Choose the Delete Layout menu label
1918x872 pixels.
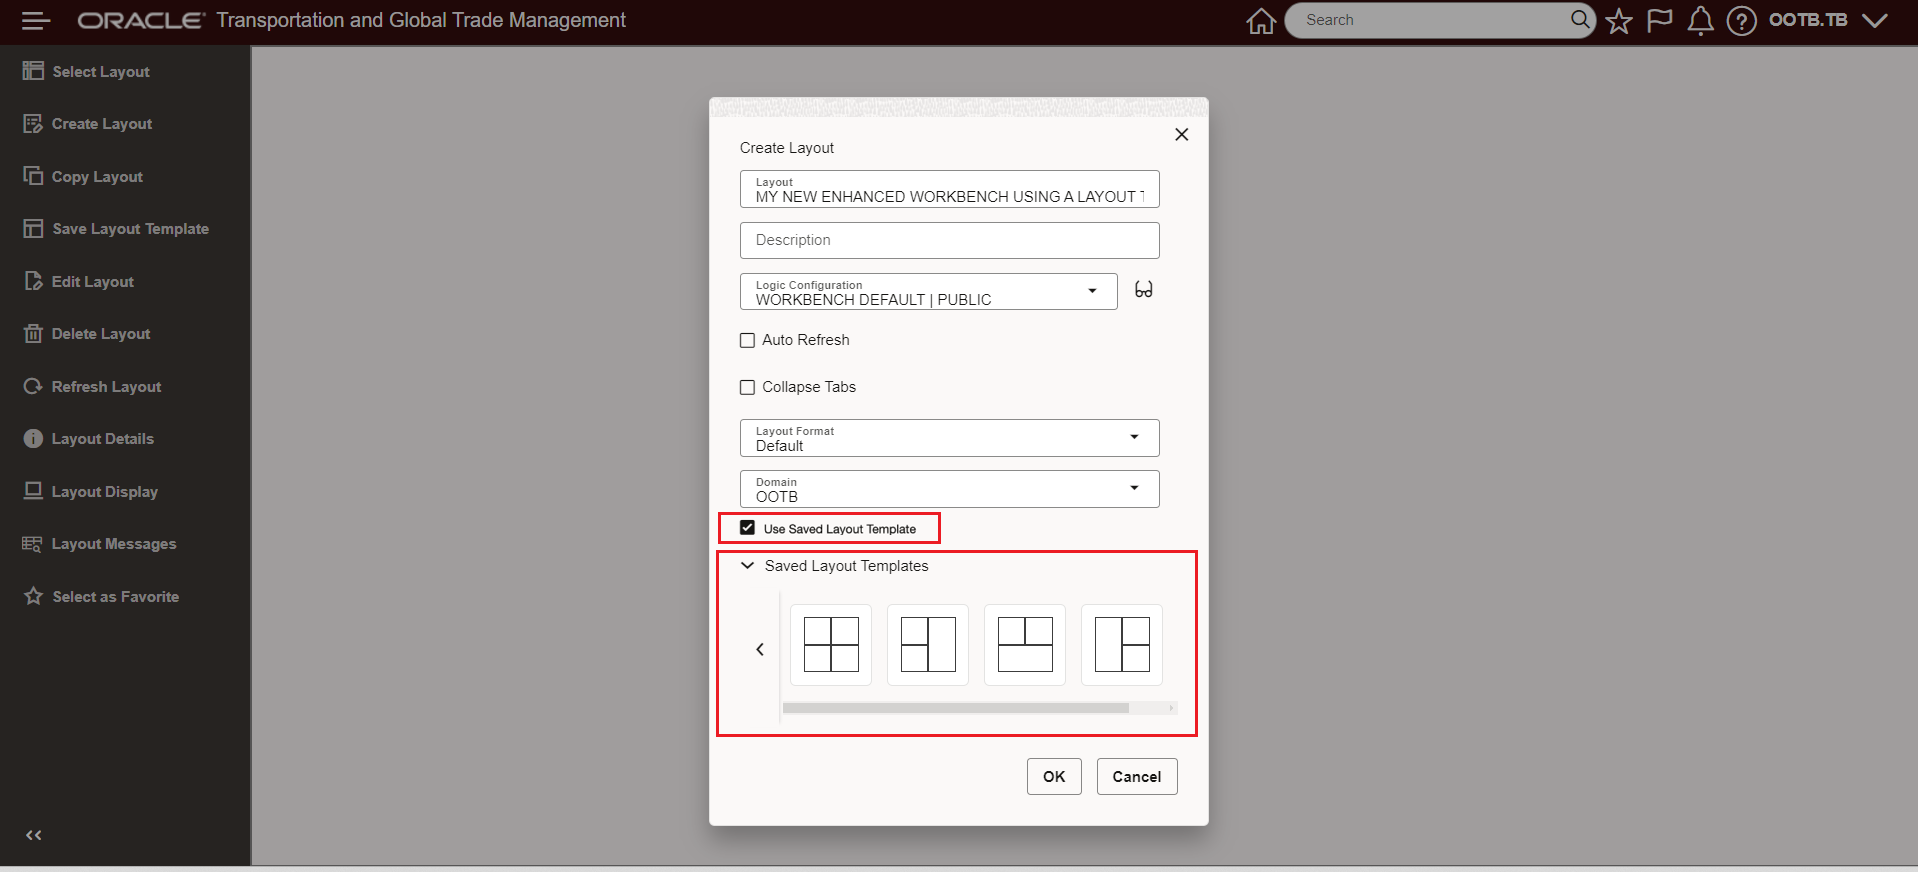pos(101,334)
